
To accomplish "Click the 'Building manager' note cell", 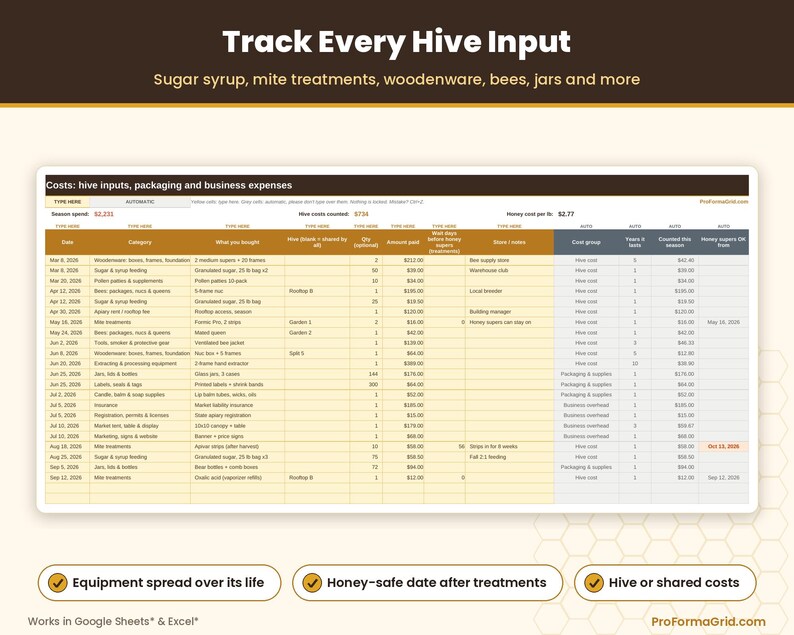I will (509, 312).
